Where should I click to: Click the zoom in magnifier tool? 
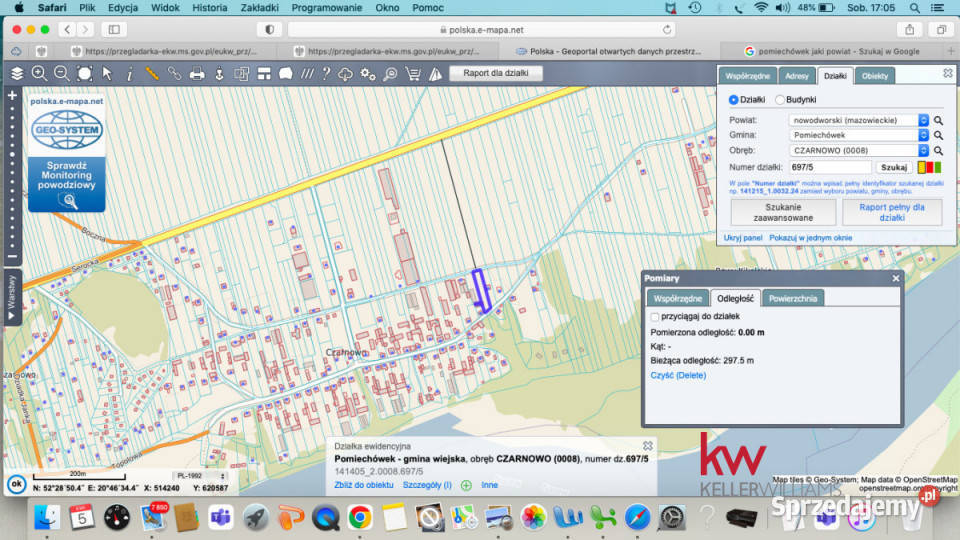[39, 73]
